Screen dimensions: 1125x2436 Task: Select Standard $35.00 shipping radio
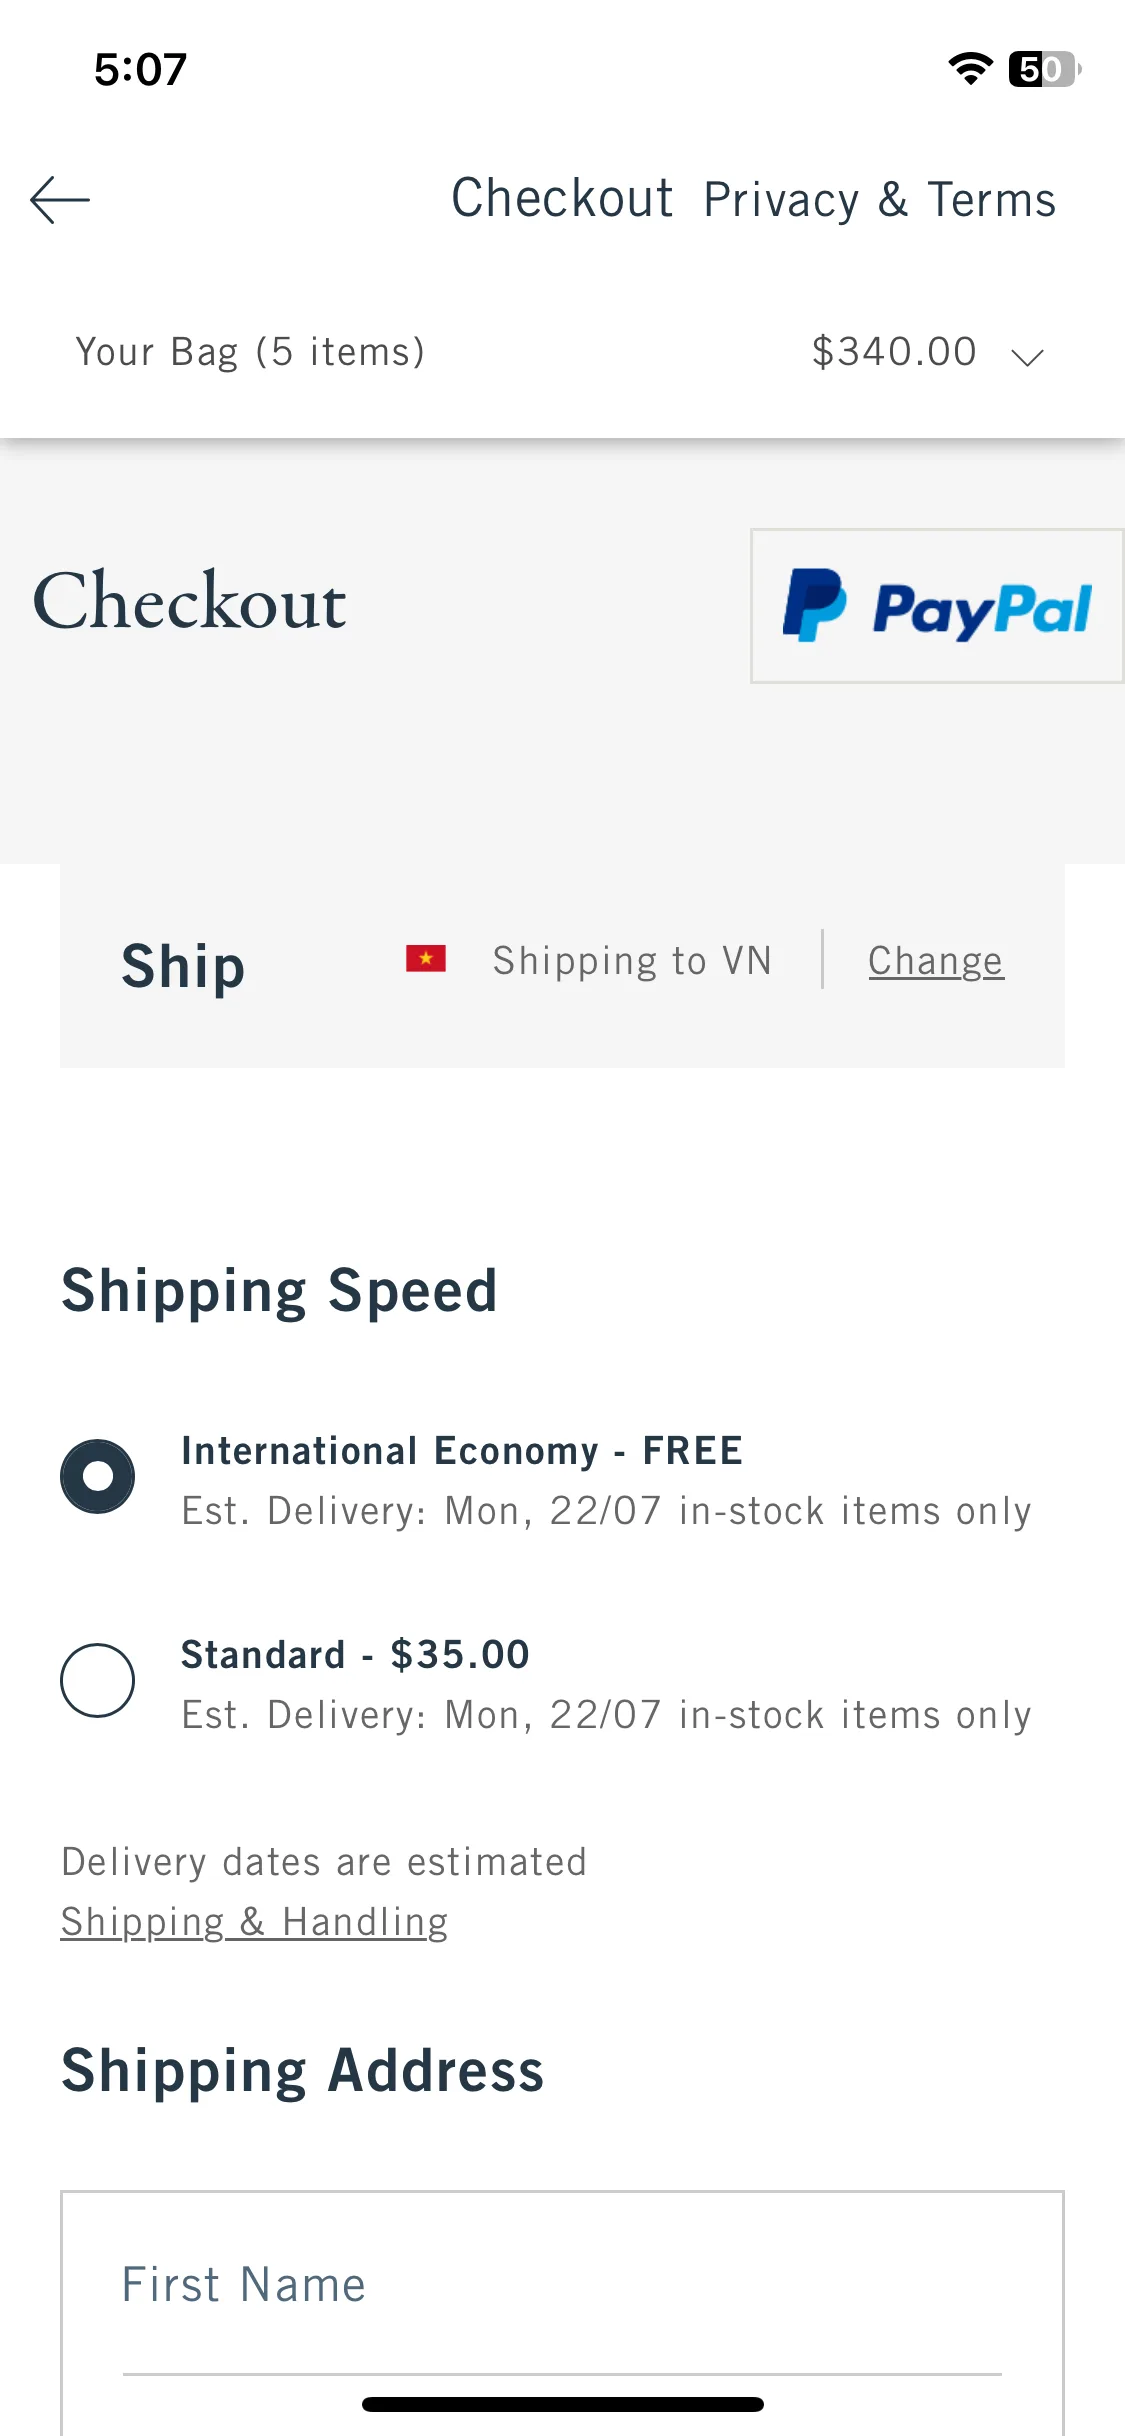point(97,1680)
